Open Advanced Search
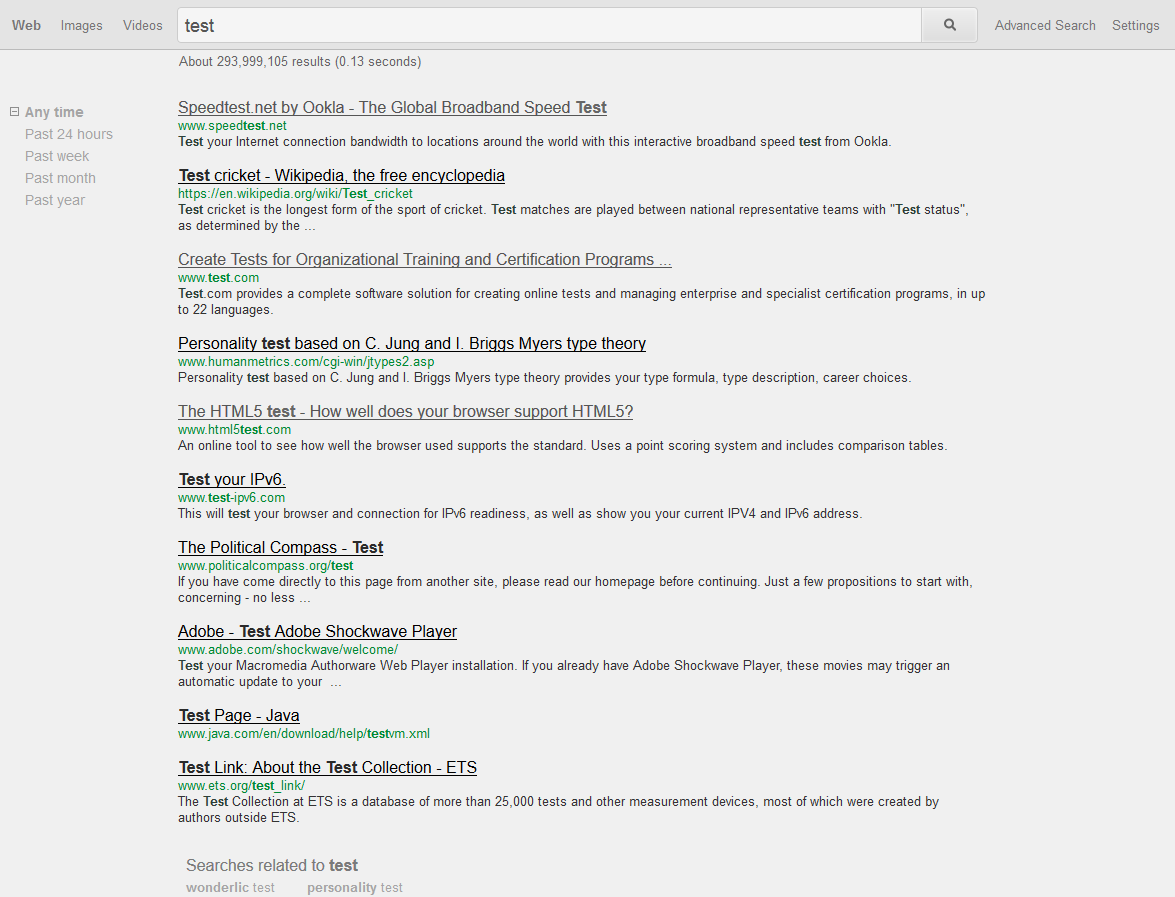Image resolution: width=1175 pixels, height=897 pixels. (1045, 25)
